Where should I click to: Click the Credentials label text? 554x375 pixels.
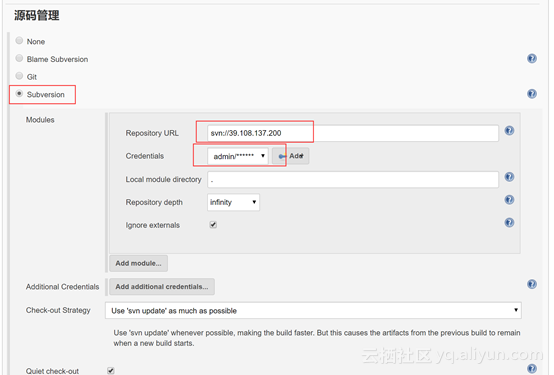[x=145, y=156]
